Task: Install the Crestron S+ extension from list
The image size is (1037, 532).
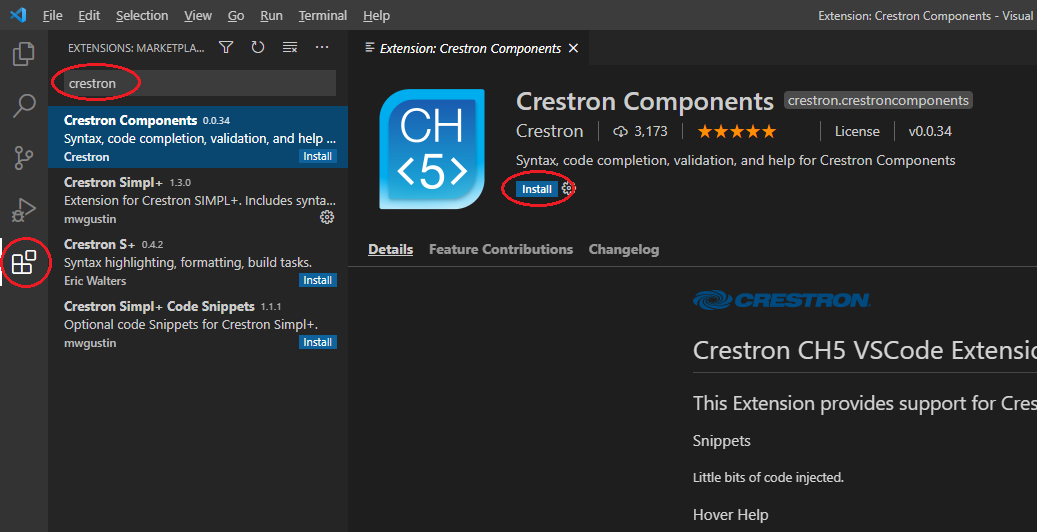Action: click(317, 281)
